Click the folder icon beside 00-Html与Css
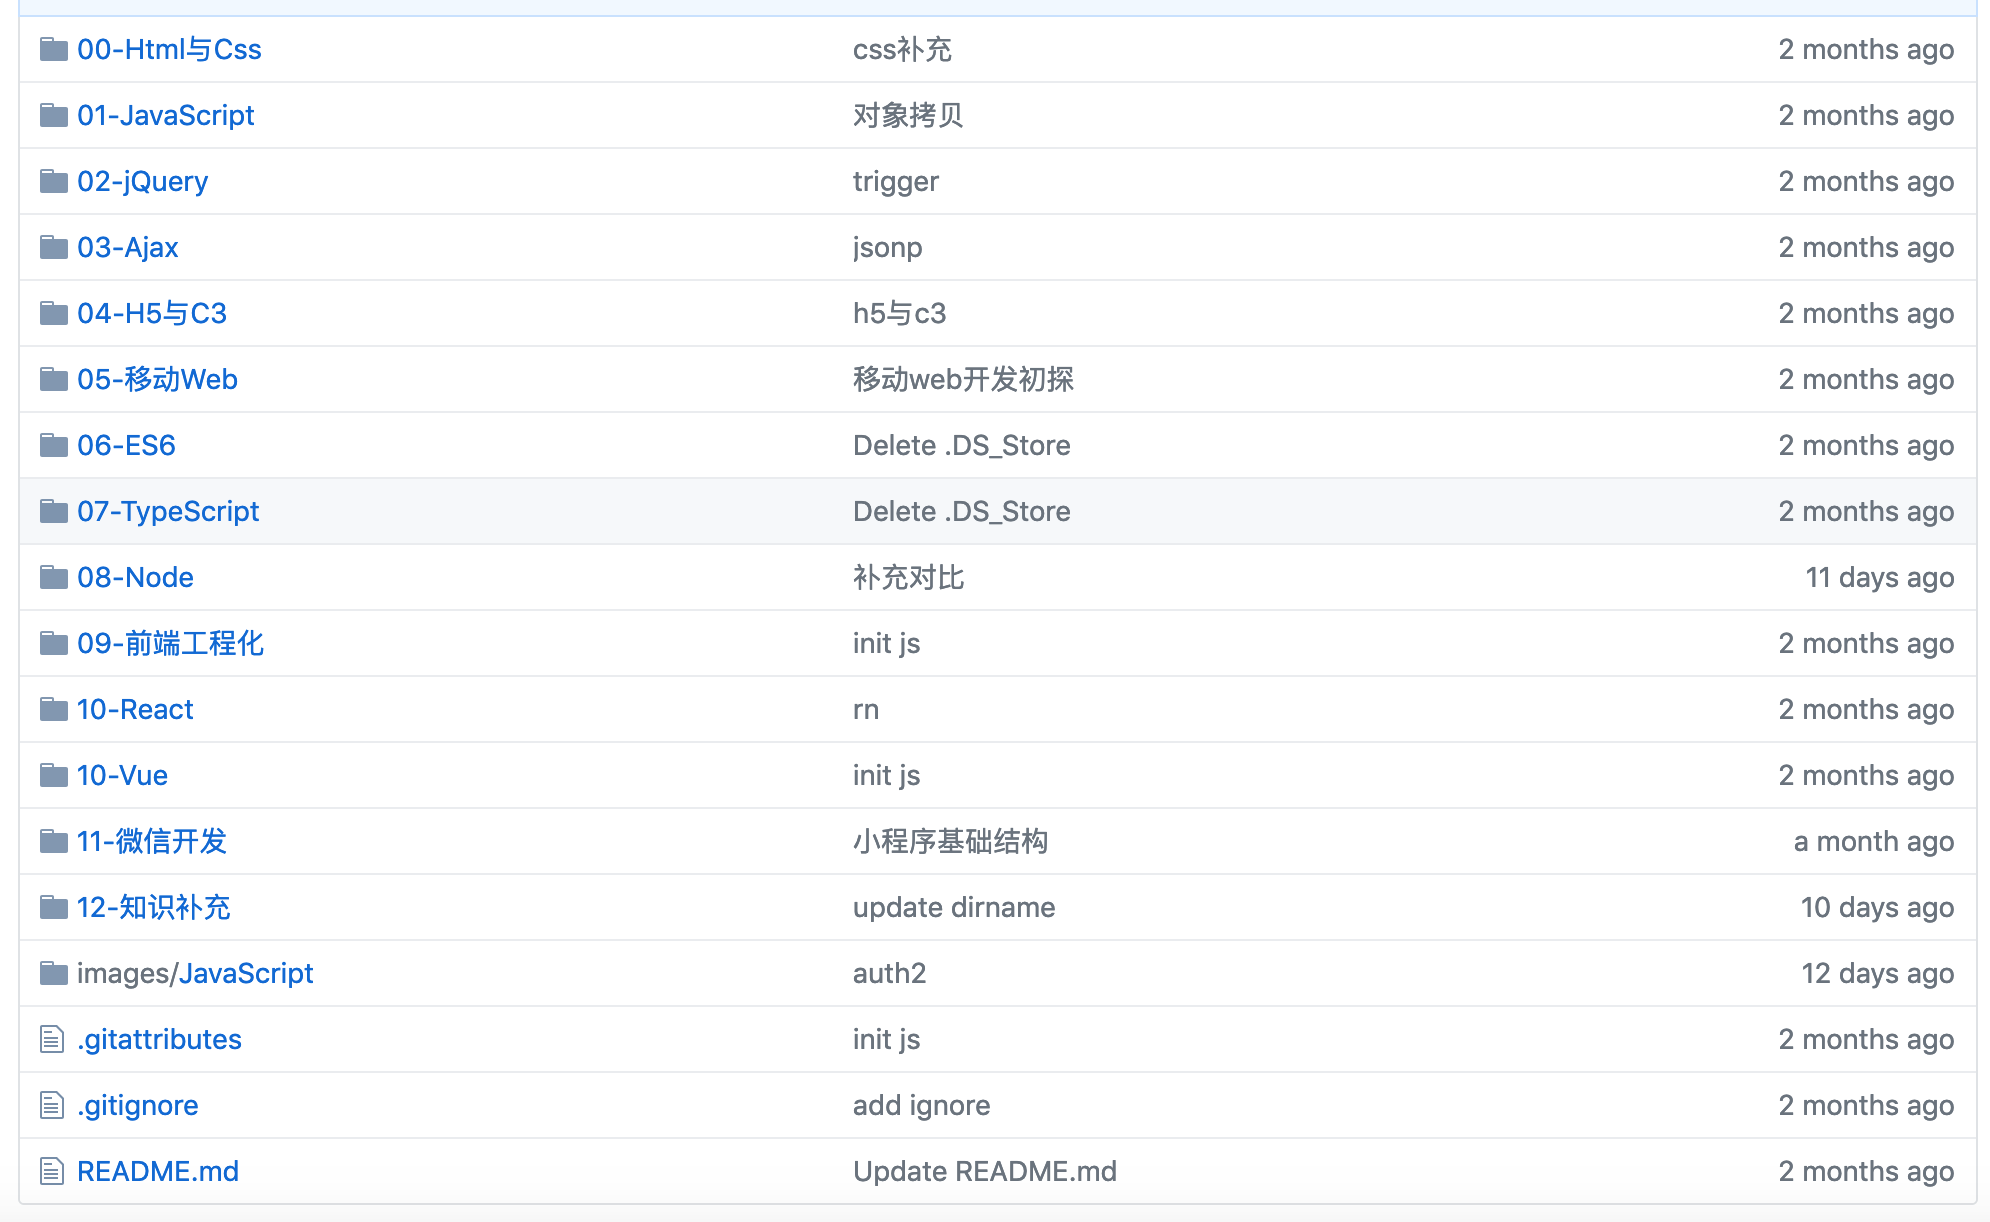1990x1222 pixels. 53,49
